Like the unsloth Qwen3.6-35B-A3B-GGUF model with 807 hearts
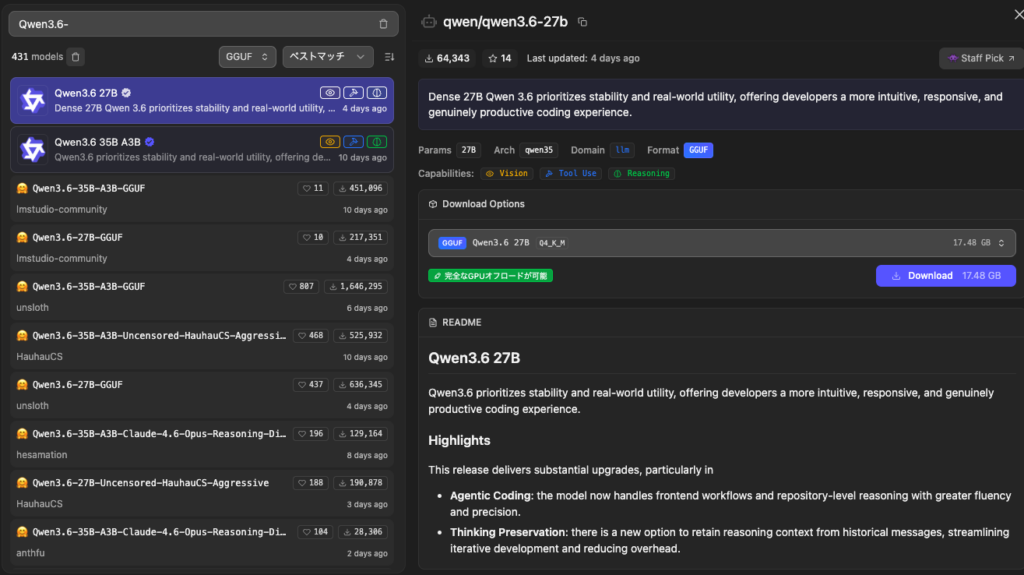1024x575 pixels. (x=300, y=286)
